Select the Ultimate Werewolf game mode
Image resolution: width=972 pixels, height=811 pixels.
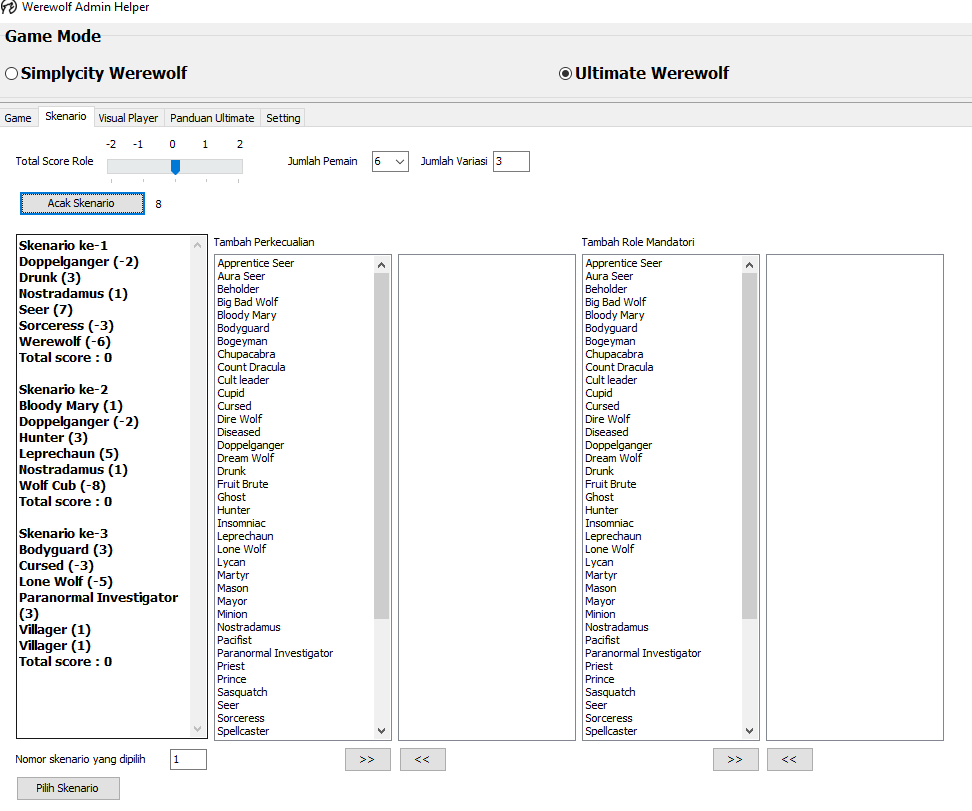(566, 74)
